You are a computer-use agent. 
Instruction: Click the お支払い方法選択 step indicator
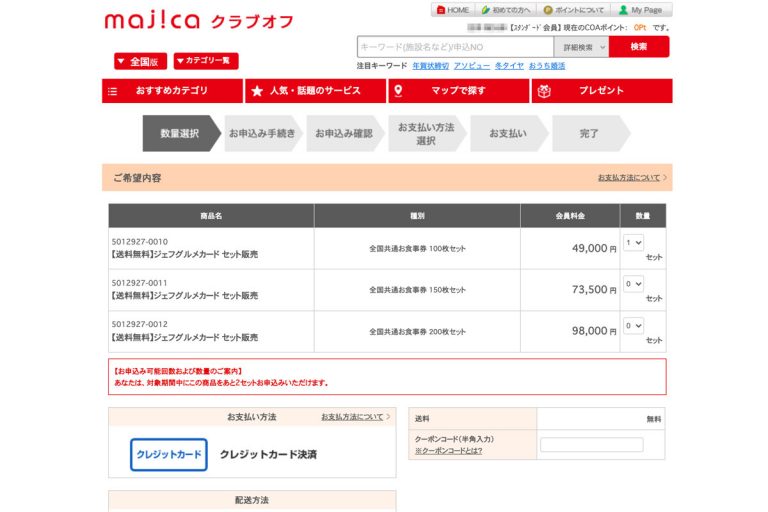click(x=427, y=133)
